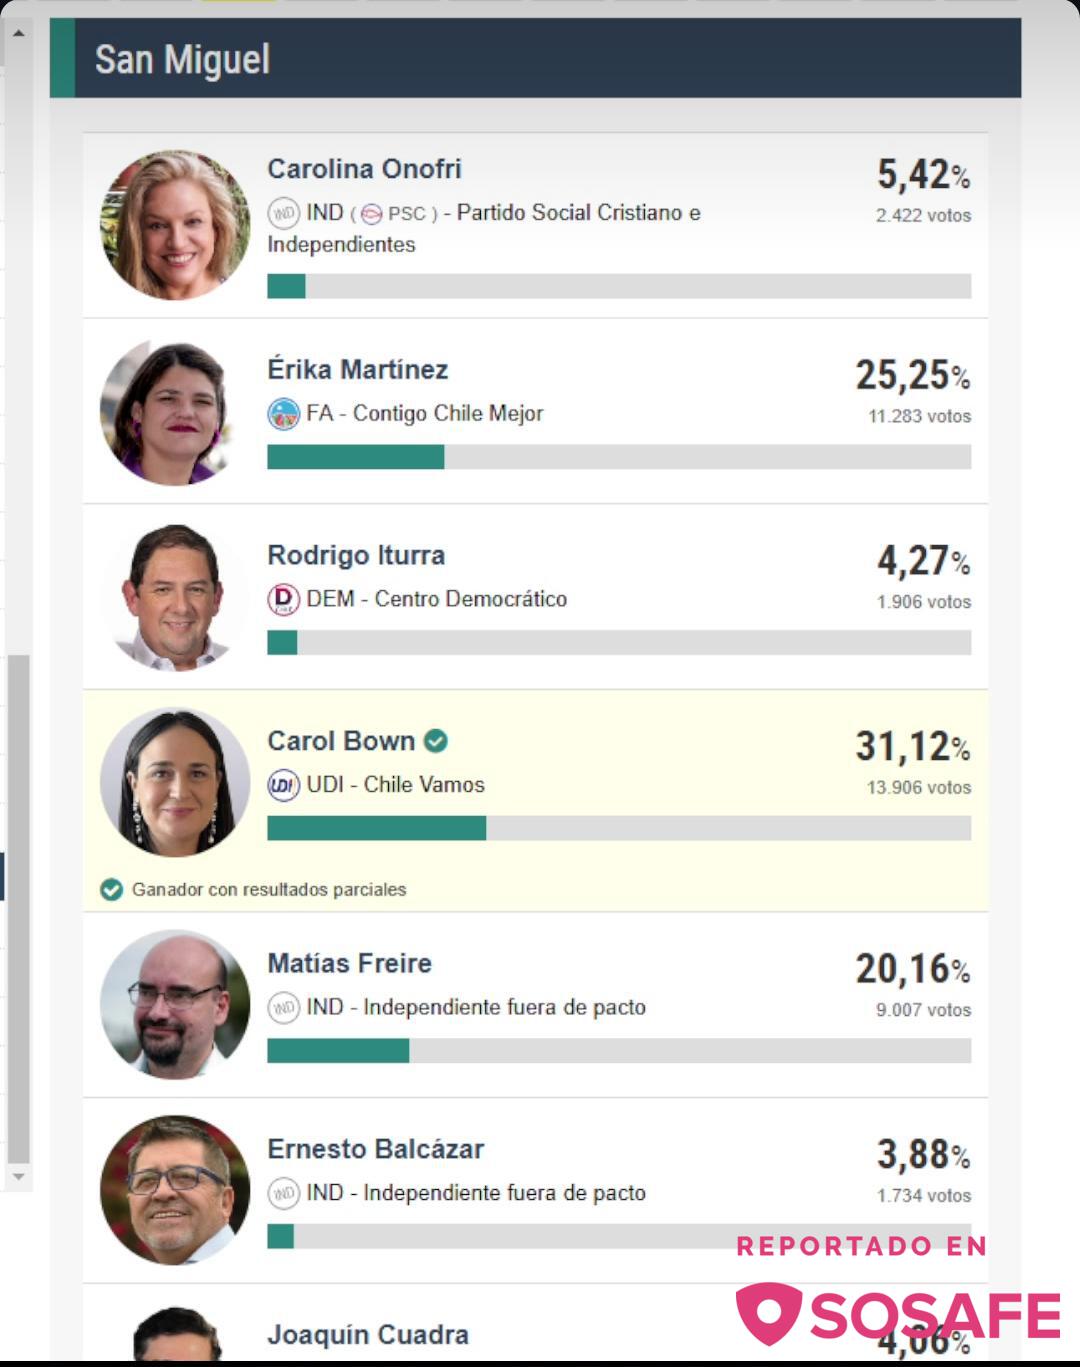
Task: Click Matías Freire's 20,16% vote progress bar
Action: coord(619,1050)
